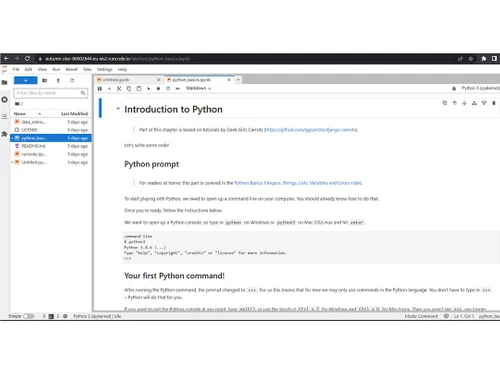Insert a cell above via the cell toolbar
500x375 pixels.
click(474, 103)
